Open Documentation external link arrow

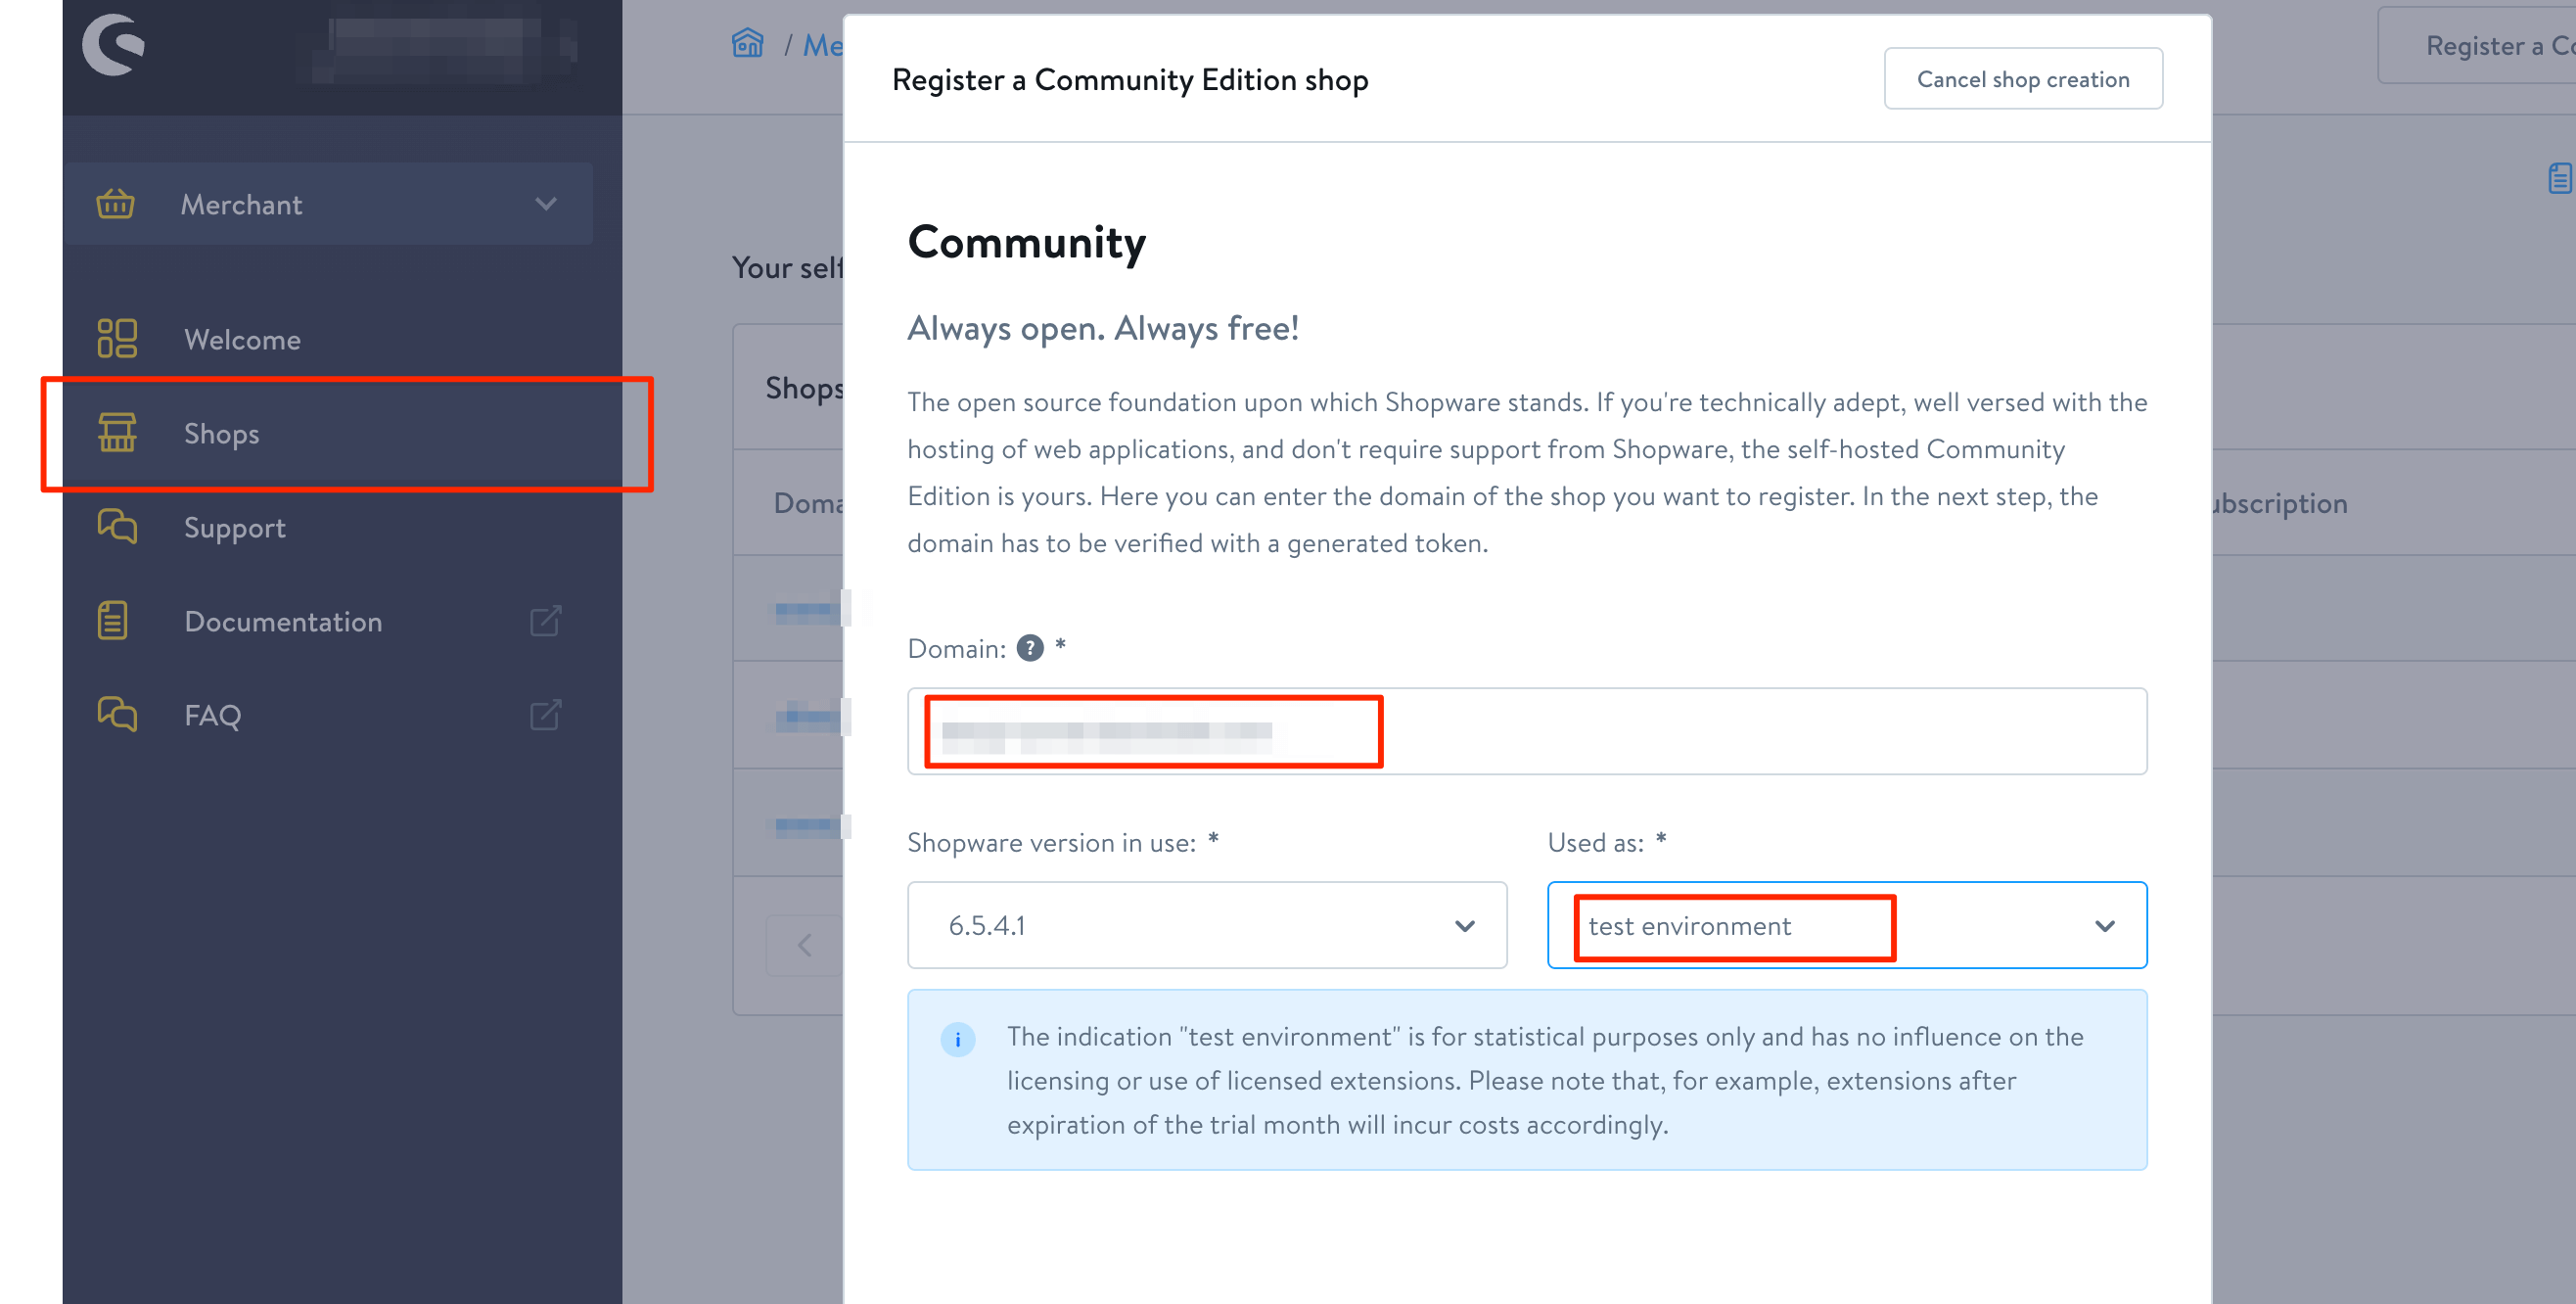pyautogui.click(x=545, y=621)
